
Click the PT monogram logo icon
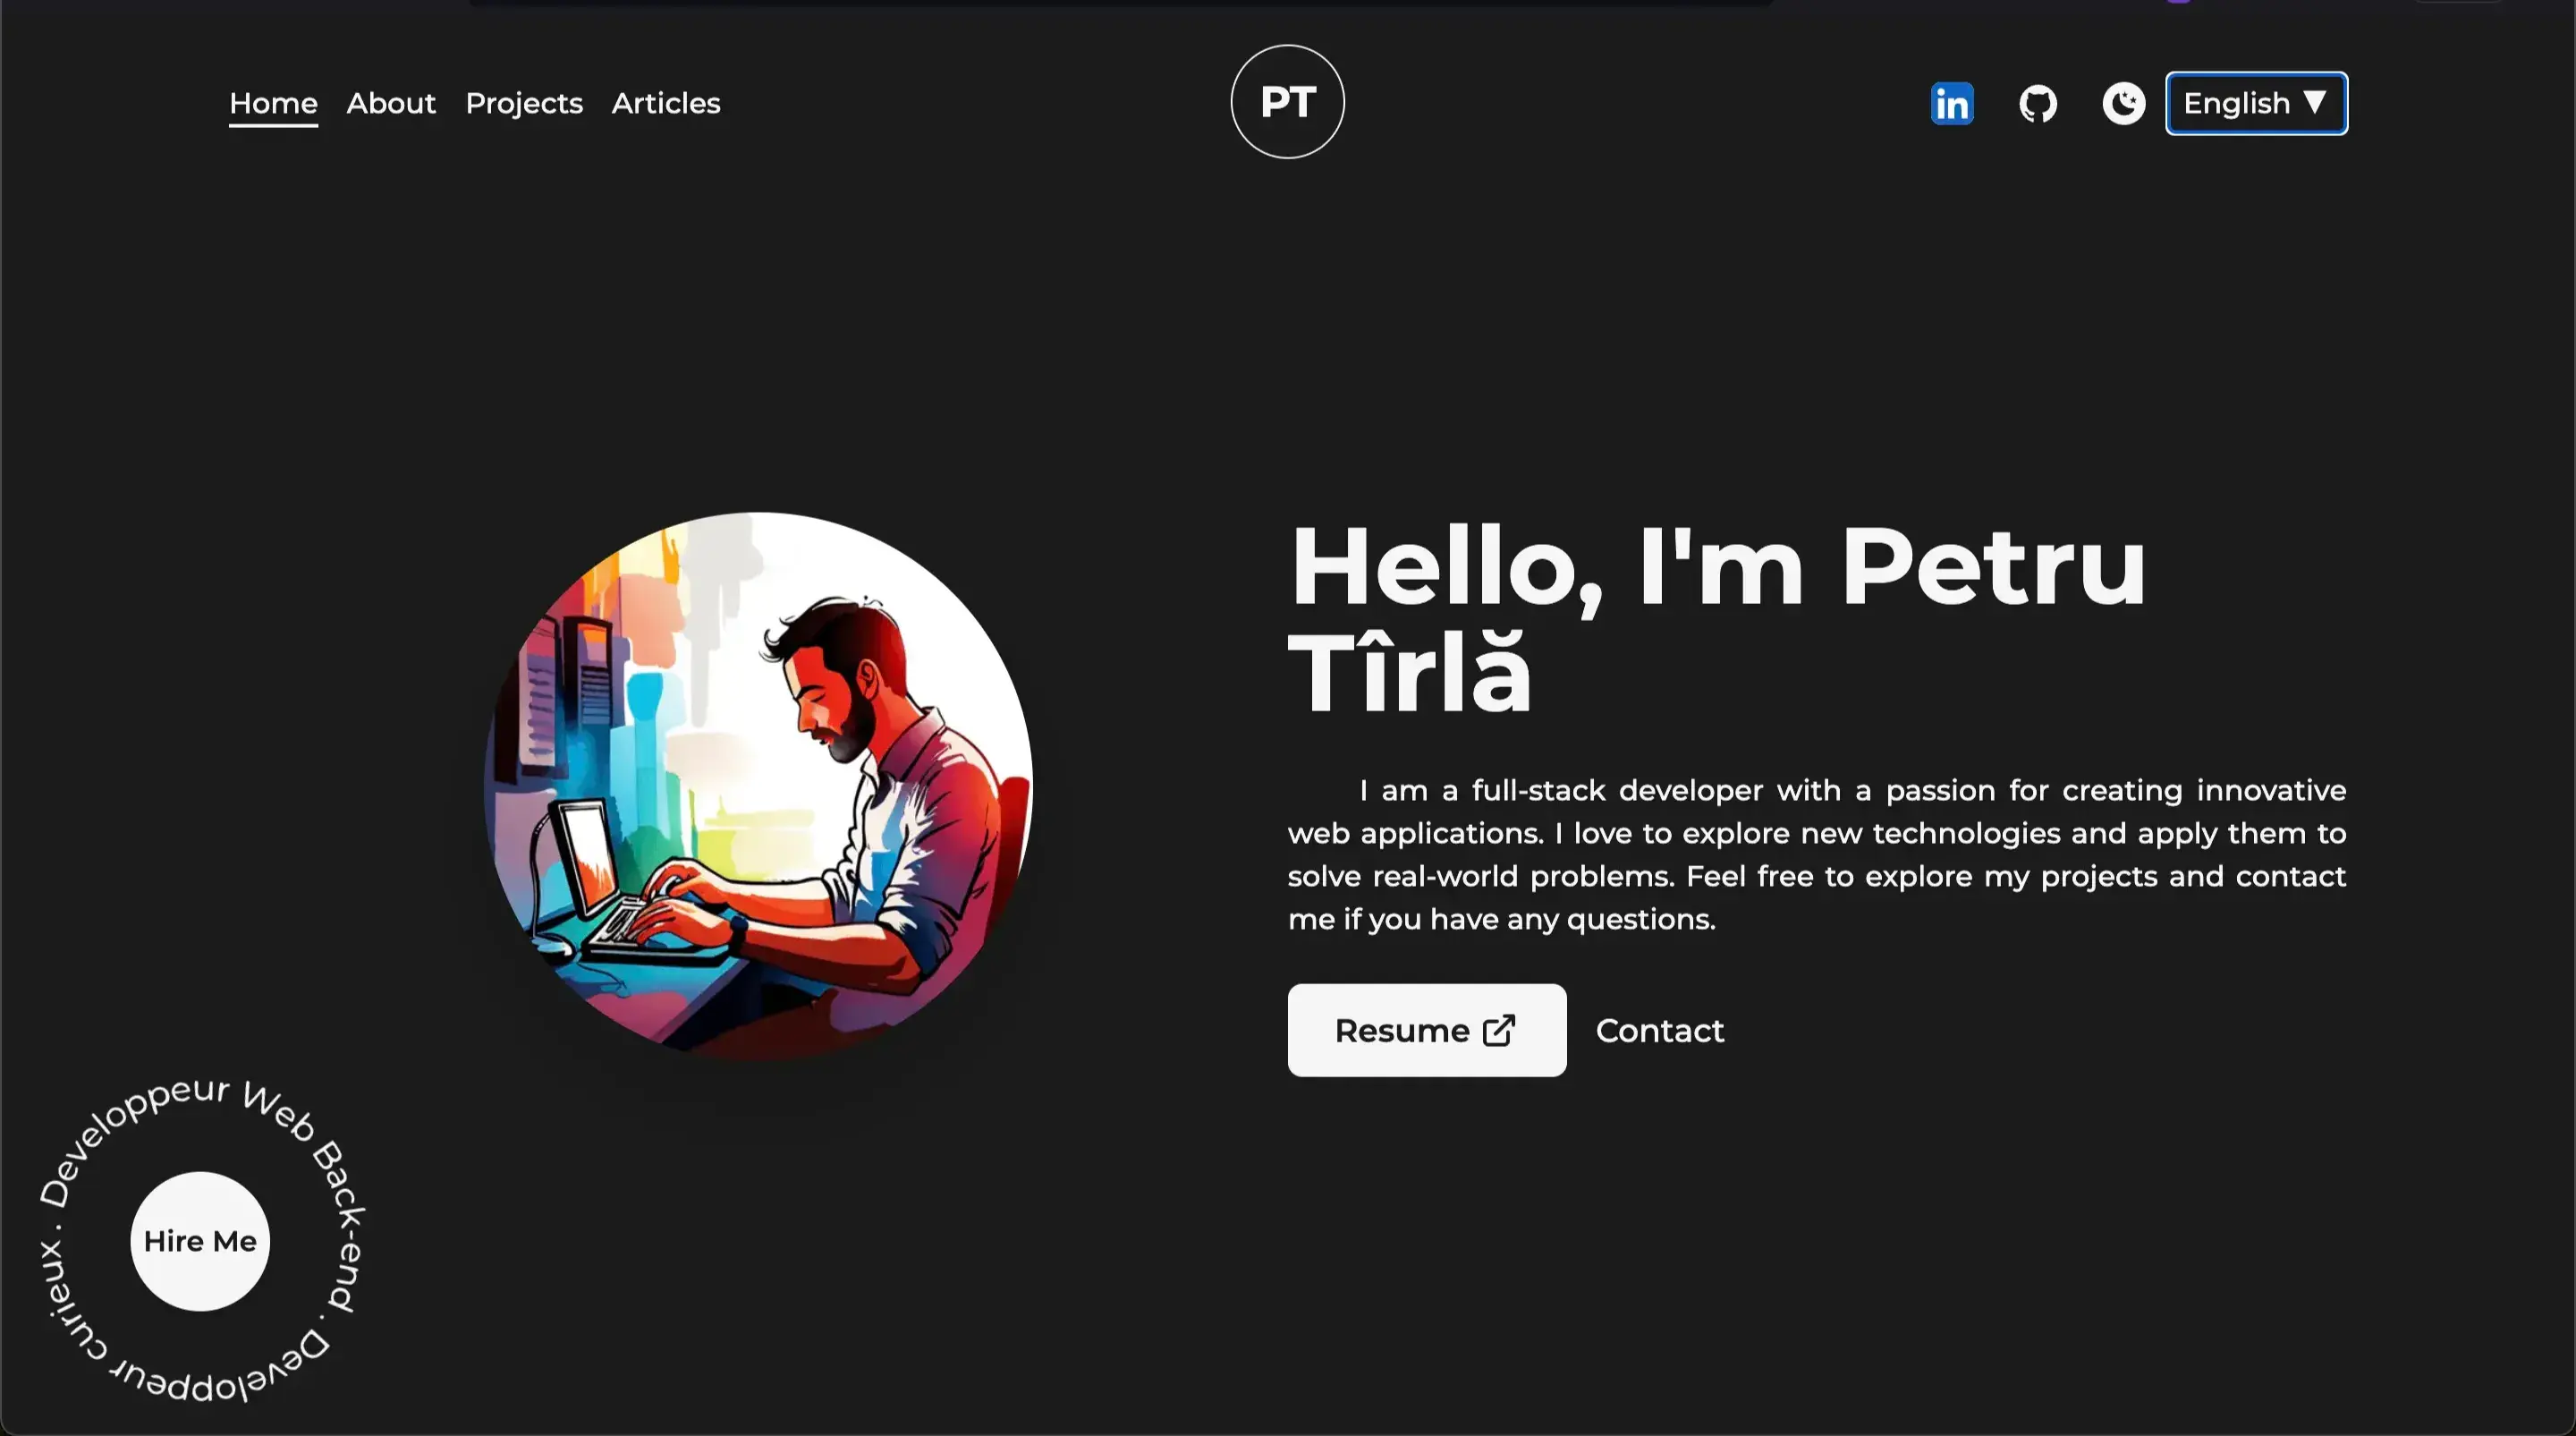[x=1287, y=101]
